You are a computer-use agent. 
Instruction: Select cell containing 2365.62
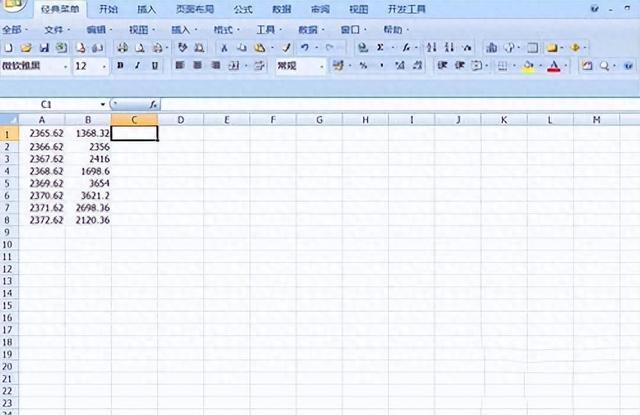tap(42, 133)
